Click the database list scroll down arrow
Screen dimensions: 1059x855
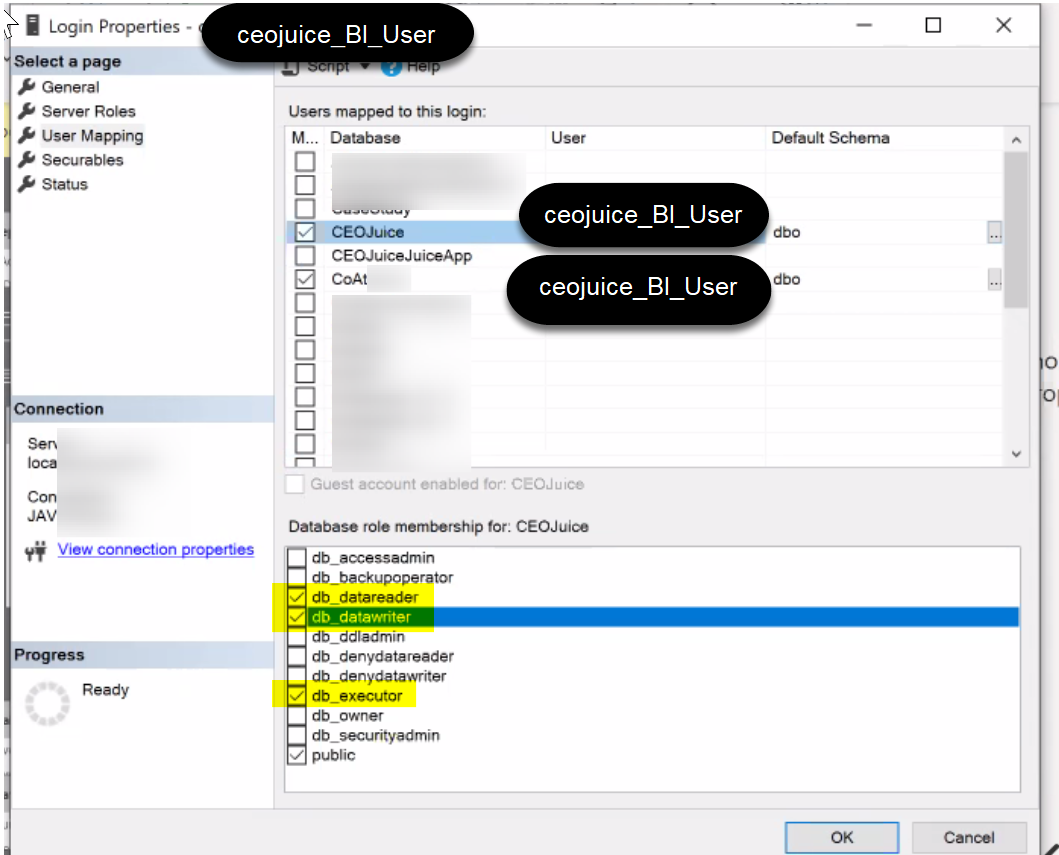1016,454
